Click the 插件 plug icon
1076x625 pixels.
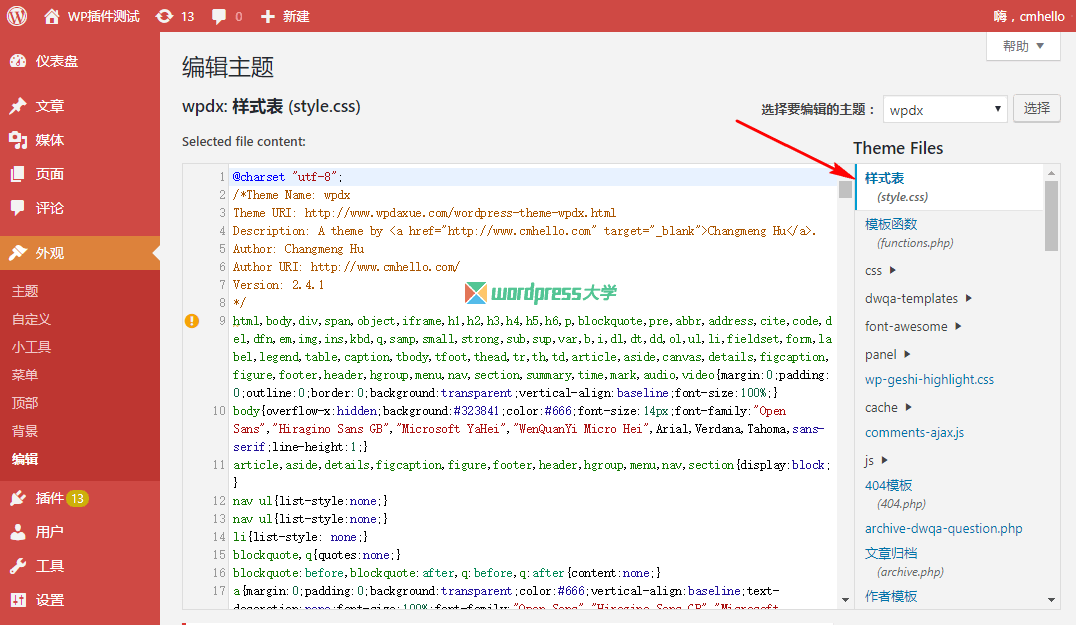pyautogui.click(x=18, y=498)
